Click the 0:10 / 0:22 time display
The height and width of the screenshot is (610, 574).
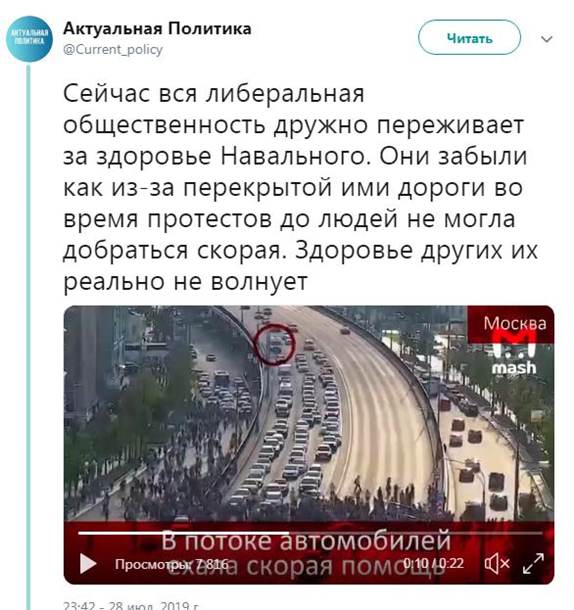434,563
